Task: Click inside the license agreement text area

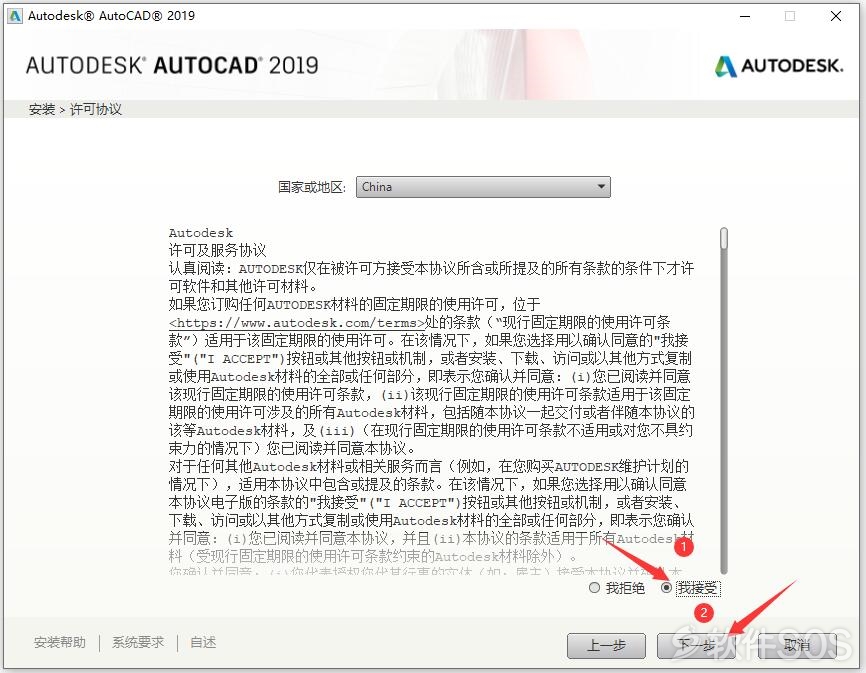Action: 431,400
